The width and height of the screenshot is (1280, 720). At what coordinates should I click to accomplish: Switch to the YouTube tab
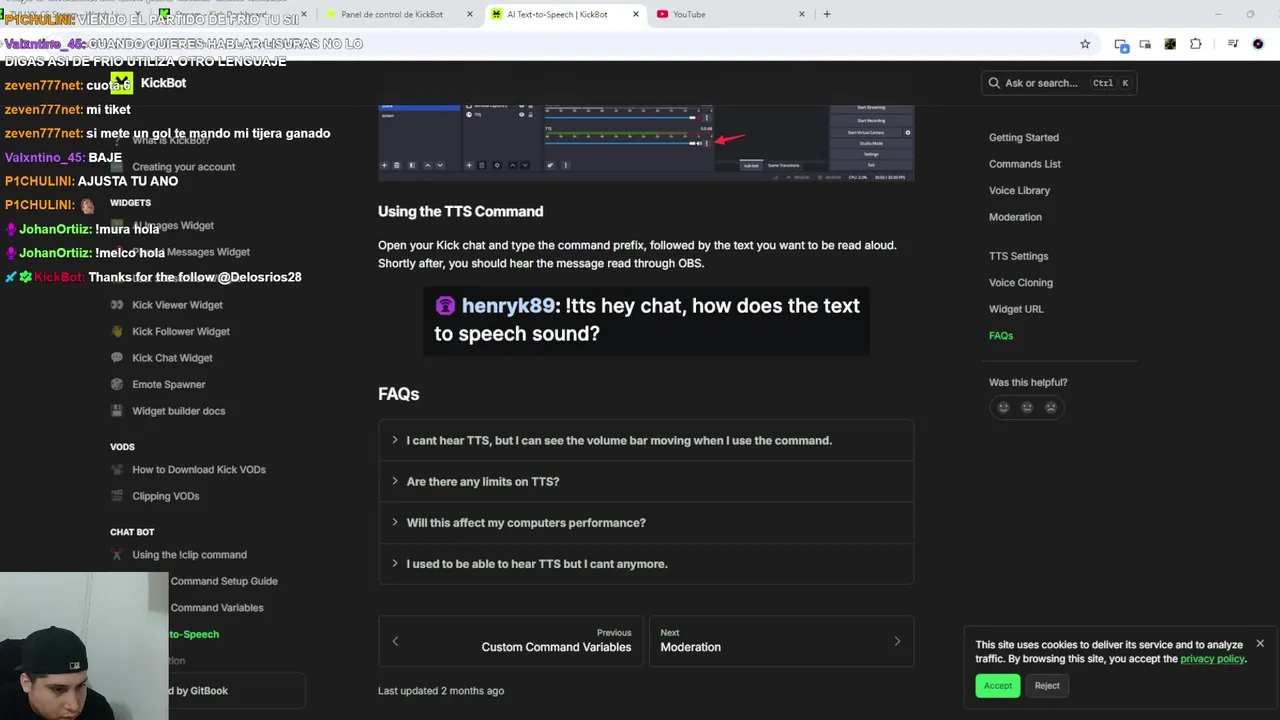730,14
